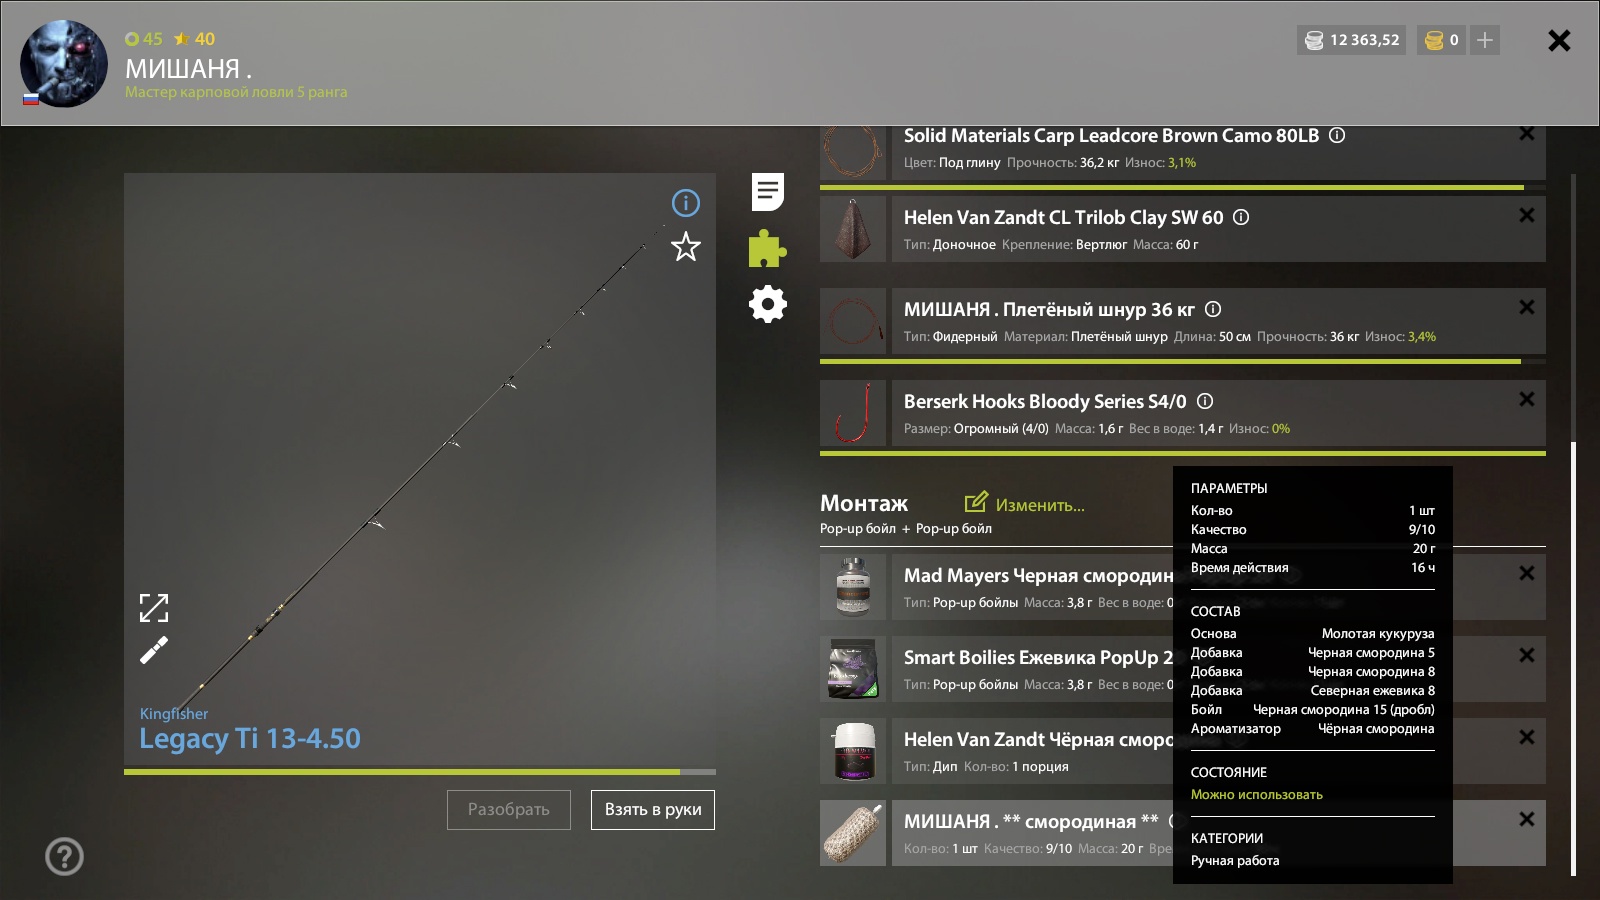Click the pencil rename icon on rod preview
This screenshot has width=1600, height=900.
154,651
